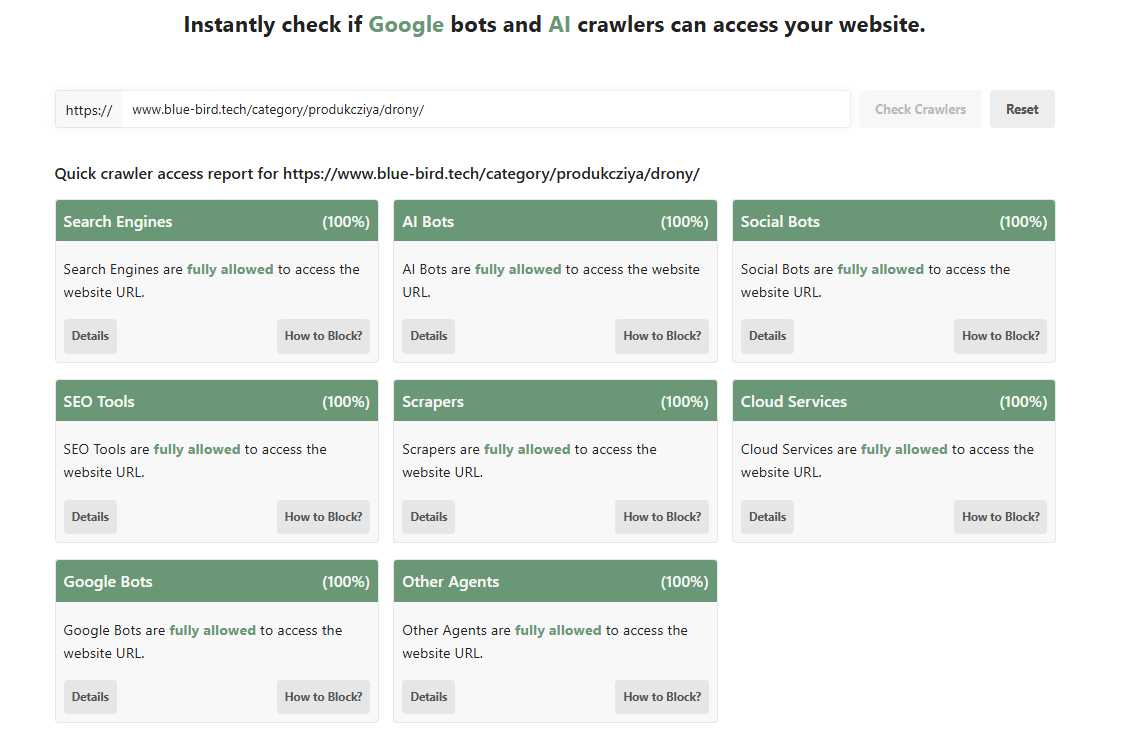Click How to Block for Google Bots
This screenshot has width=1121, height=744.
pos(323,697)
